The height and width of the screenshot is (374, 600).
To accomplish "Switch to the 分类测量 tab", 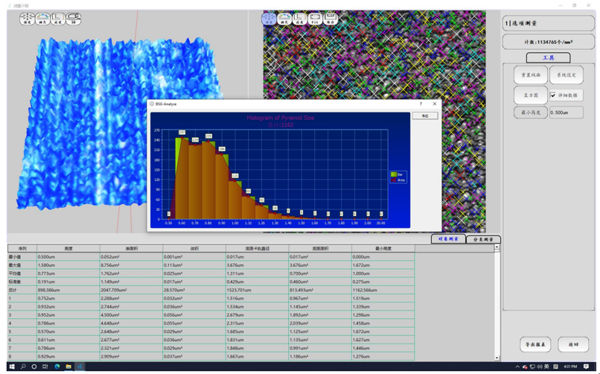I will 483,239.
